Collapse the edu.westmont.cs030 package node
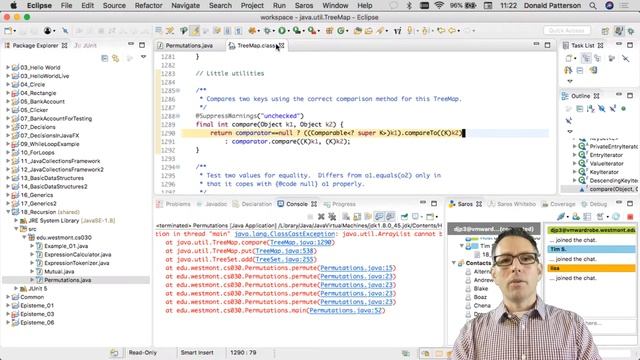 [24, 238]
